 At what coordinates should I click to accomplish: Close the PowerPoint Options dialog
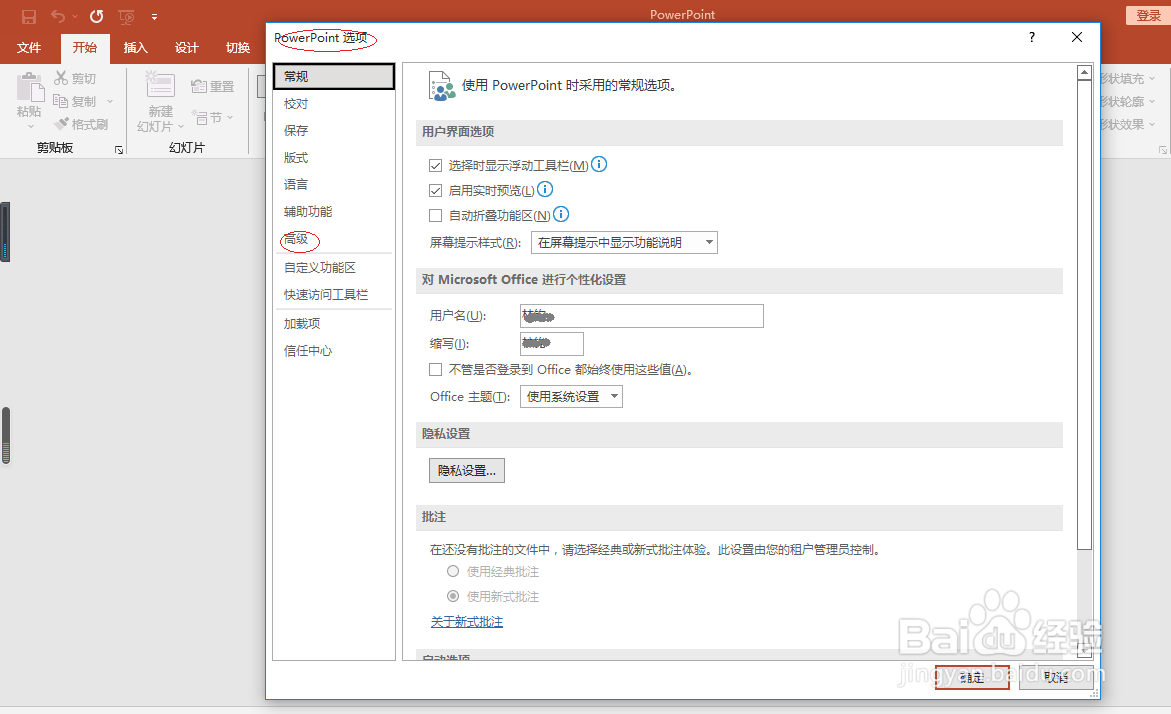point(1077,37)
